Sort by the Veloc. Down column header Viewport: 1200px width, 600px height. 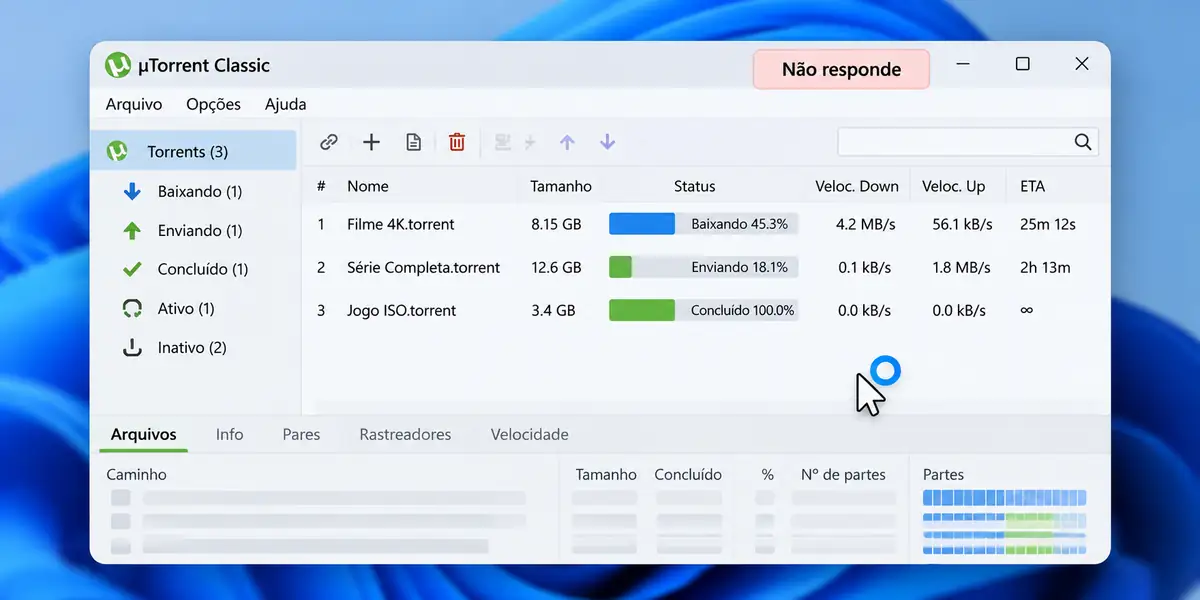pos(855,186)
